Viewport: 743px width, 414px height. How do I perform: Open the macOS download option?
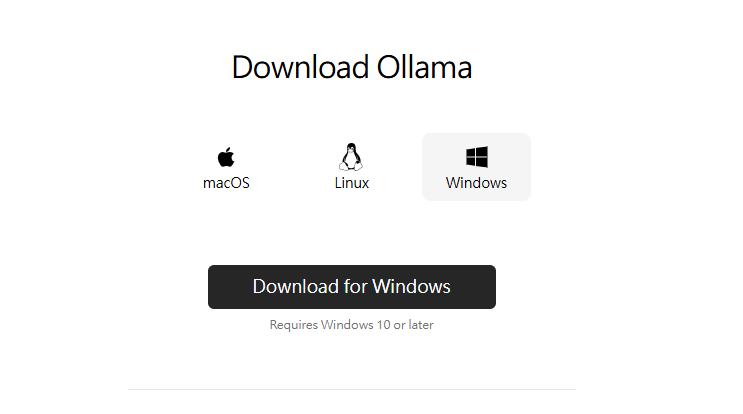point(226,167)
